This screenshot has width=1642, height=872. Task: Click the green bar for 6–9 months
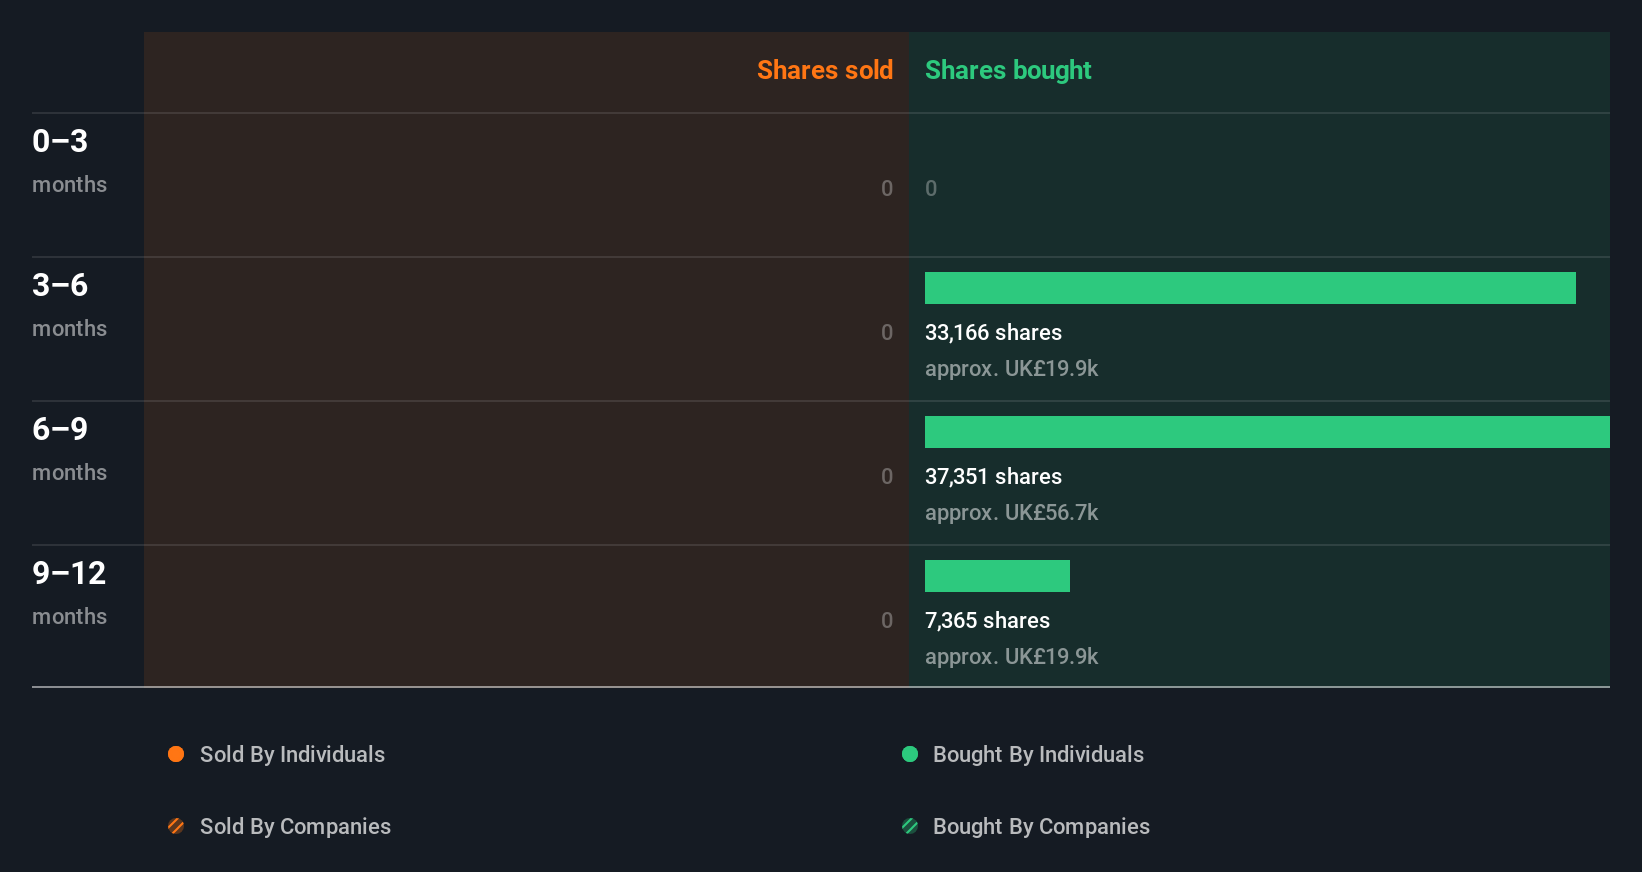click(x=1267, y=432)
